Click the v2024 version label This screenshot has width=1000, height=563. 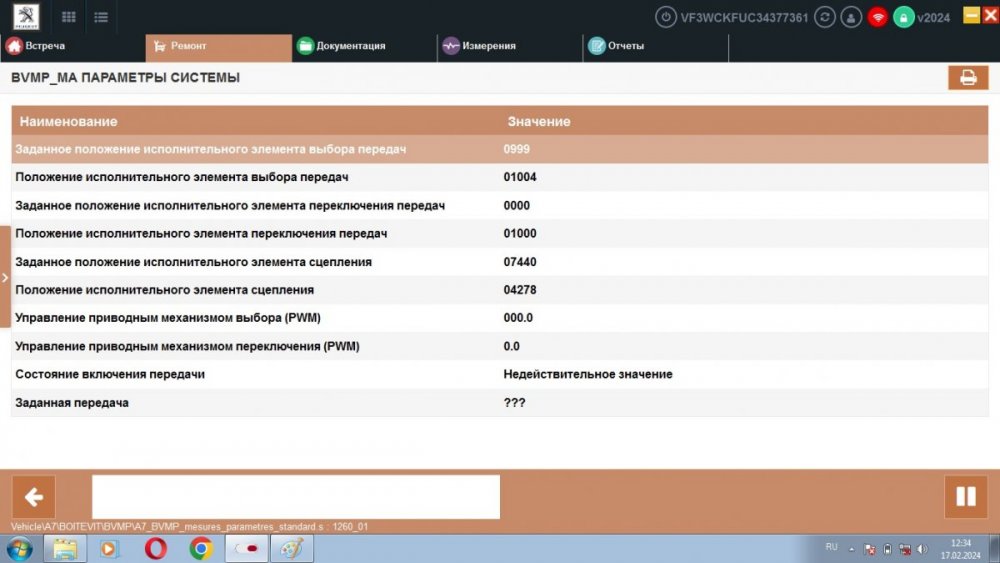[934, 18]
